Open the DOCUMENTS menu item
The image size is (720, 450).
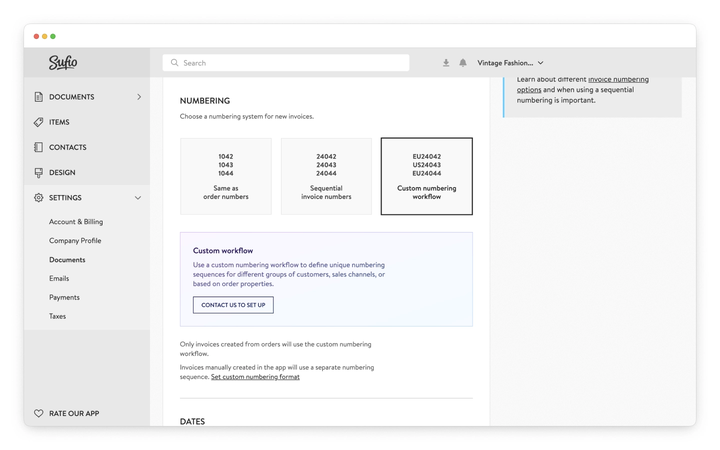(x=72, y=97)
